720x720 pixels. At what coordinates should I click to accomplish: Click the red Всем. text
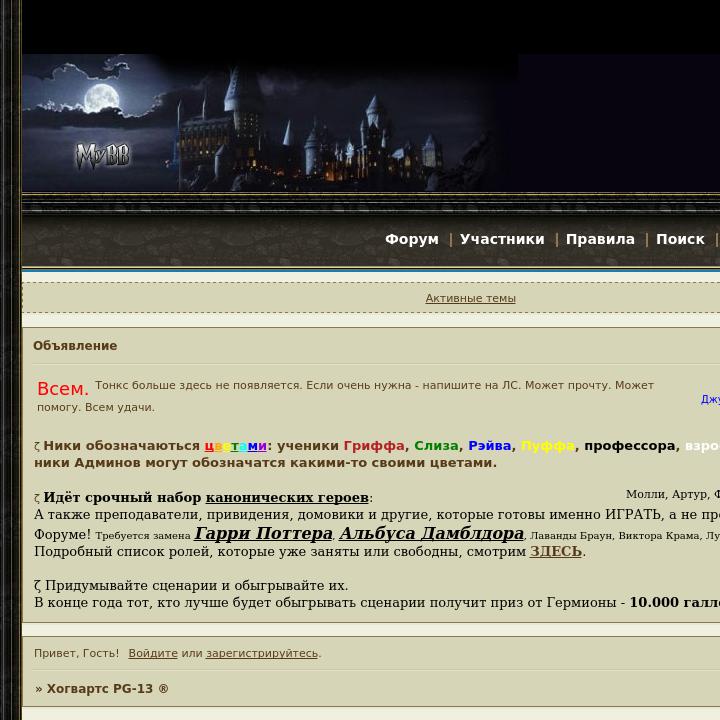(63, 388)
